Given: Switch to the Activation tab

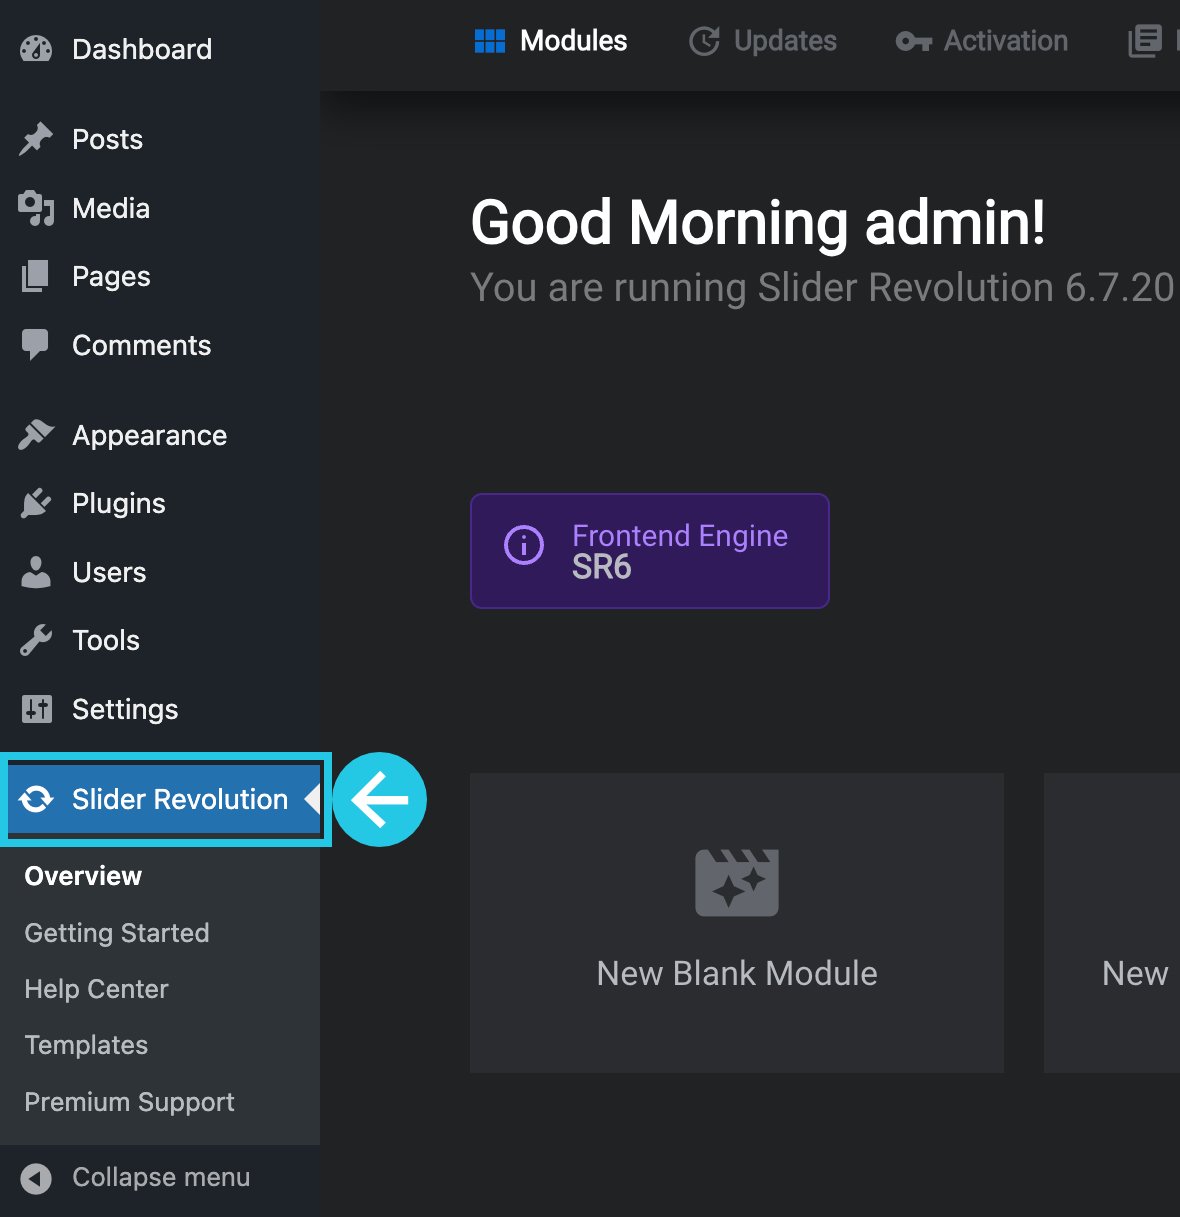Looking at the screenshot, I should (982, 41).
